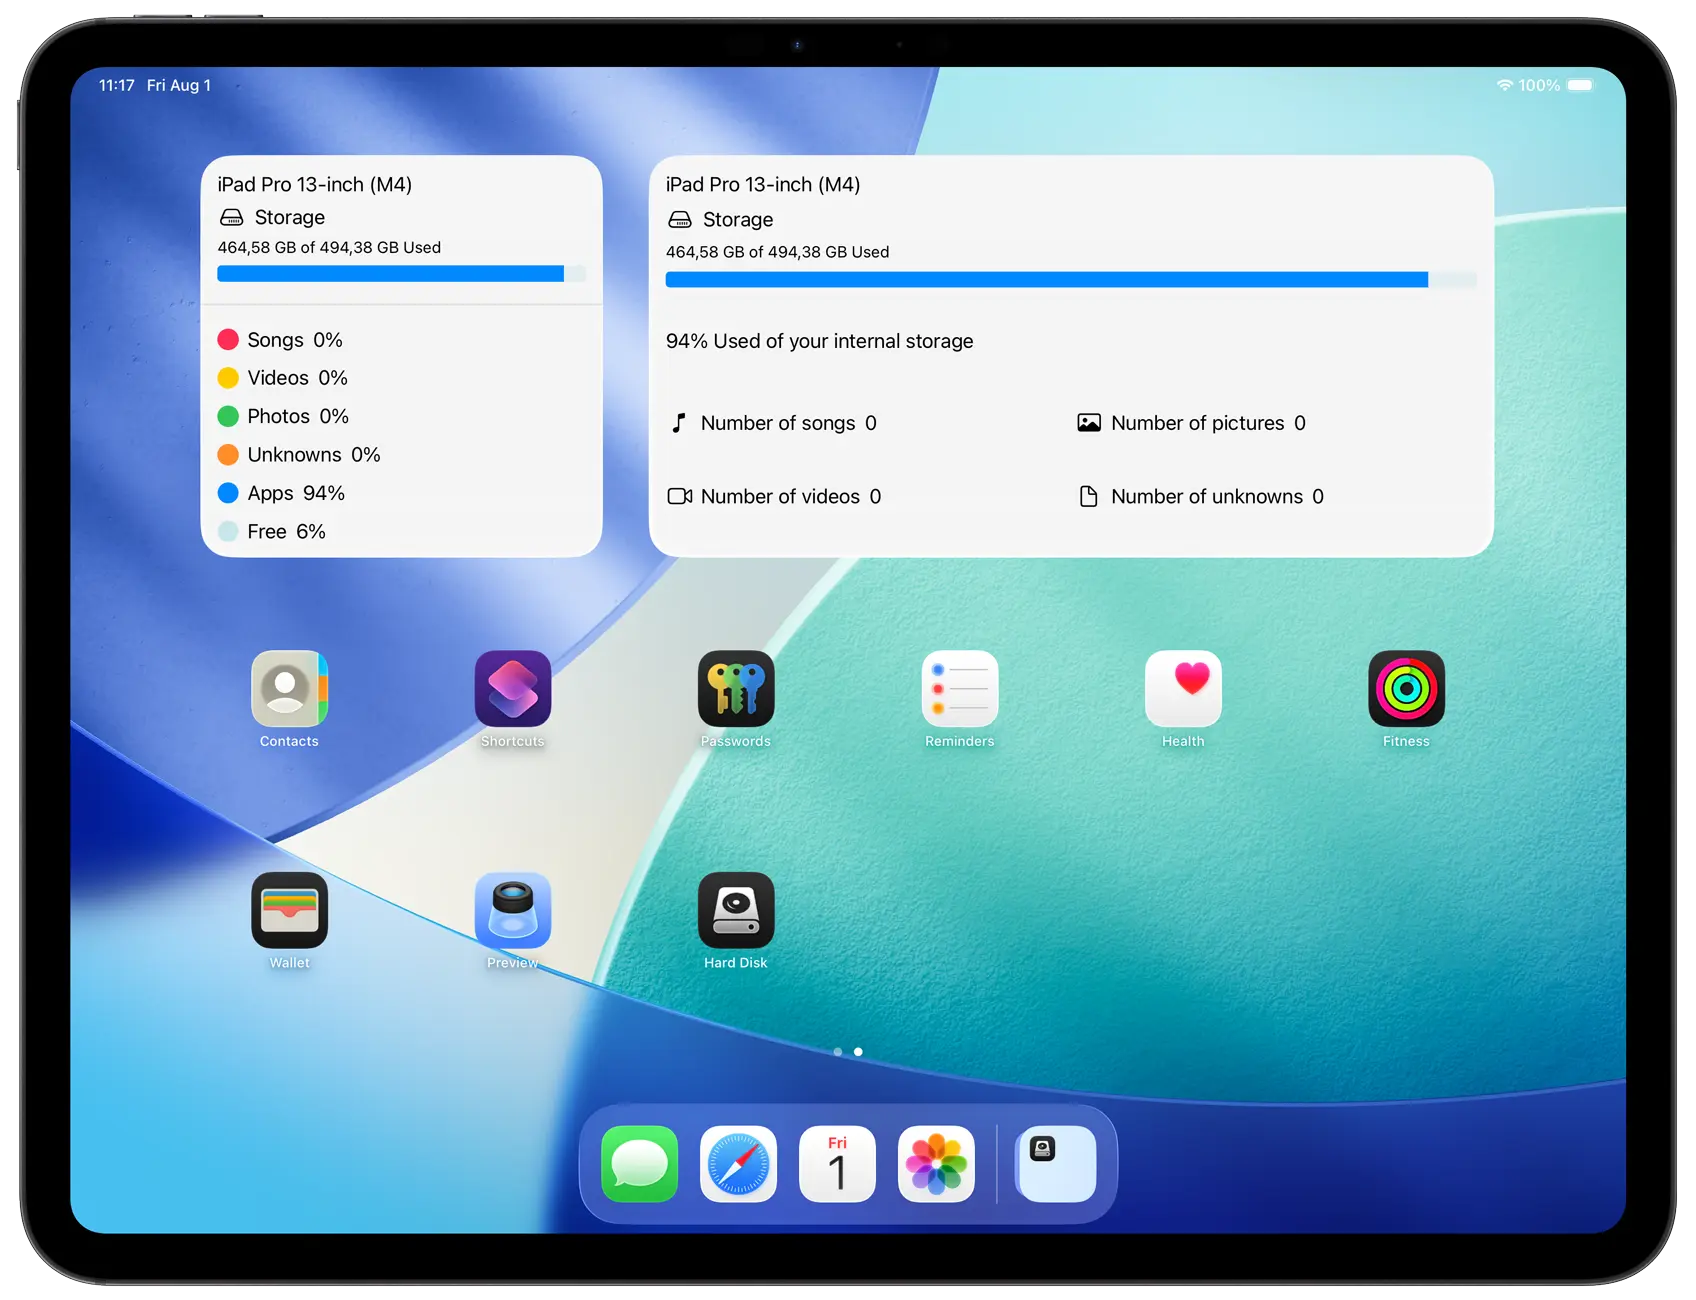Tap the green Photos color dot
Image resolution: width=1696 pixels, height=1300 pixels.
228,416
